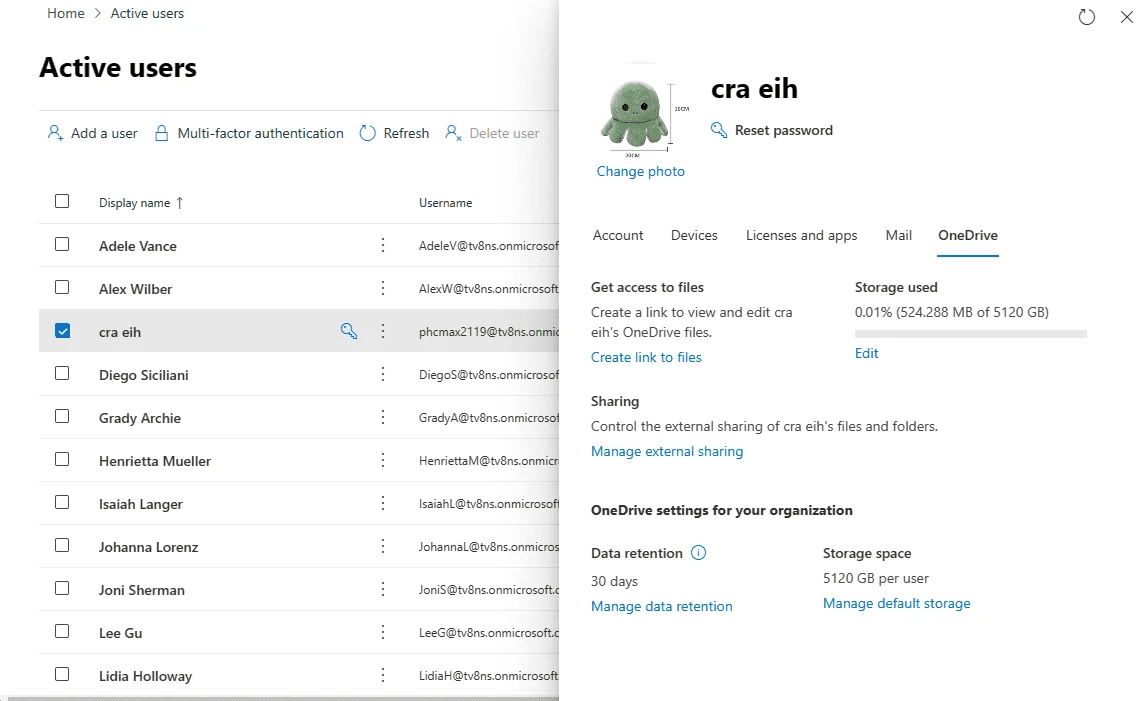Go to Home breadcrumb

(x=65, y=14)
